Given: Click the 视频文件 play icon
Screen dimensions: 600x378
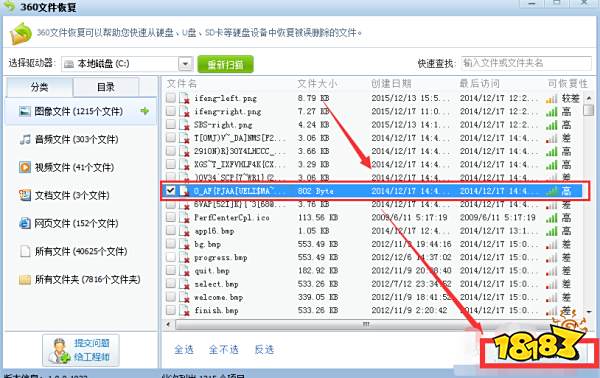Looking at the screenshot, I should pyautogui.click(x=25, y=168).
